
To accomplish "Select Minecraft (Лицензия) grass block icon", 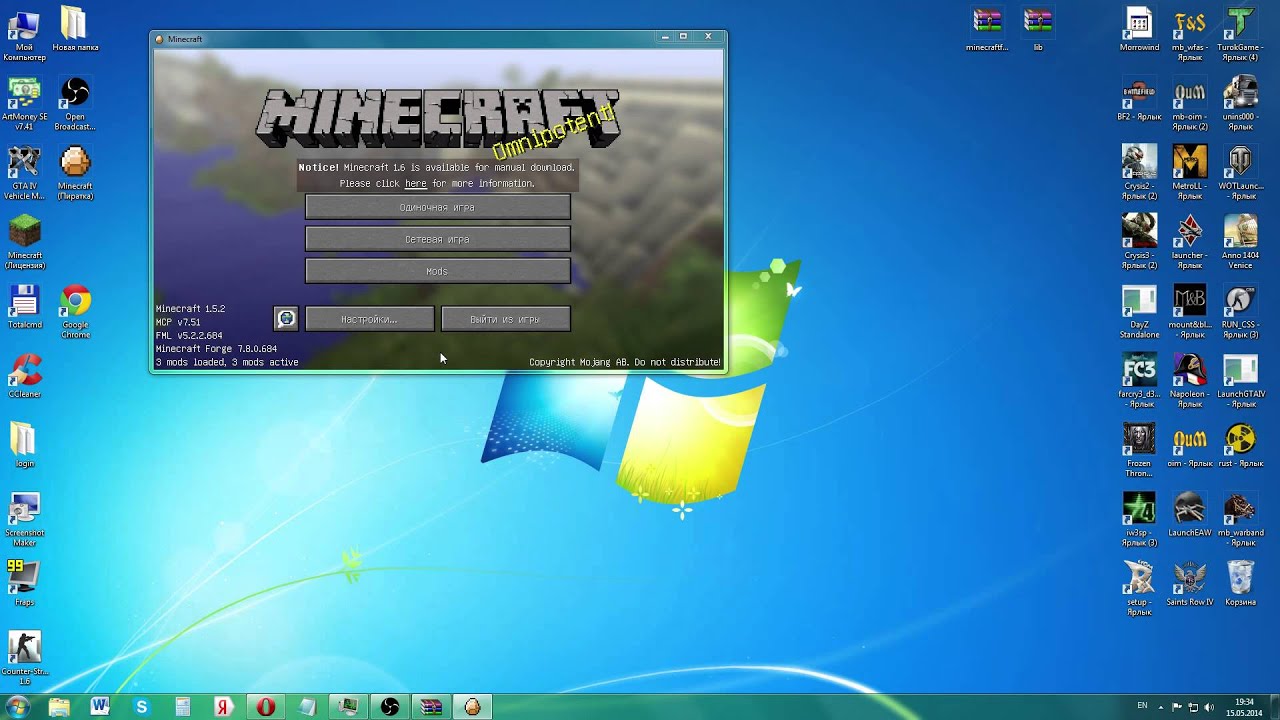I will pos(24,242).
